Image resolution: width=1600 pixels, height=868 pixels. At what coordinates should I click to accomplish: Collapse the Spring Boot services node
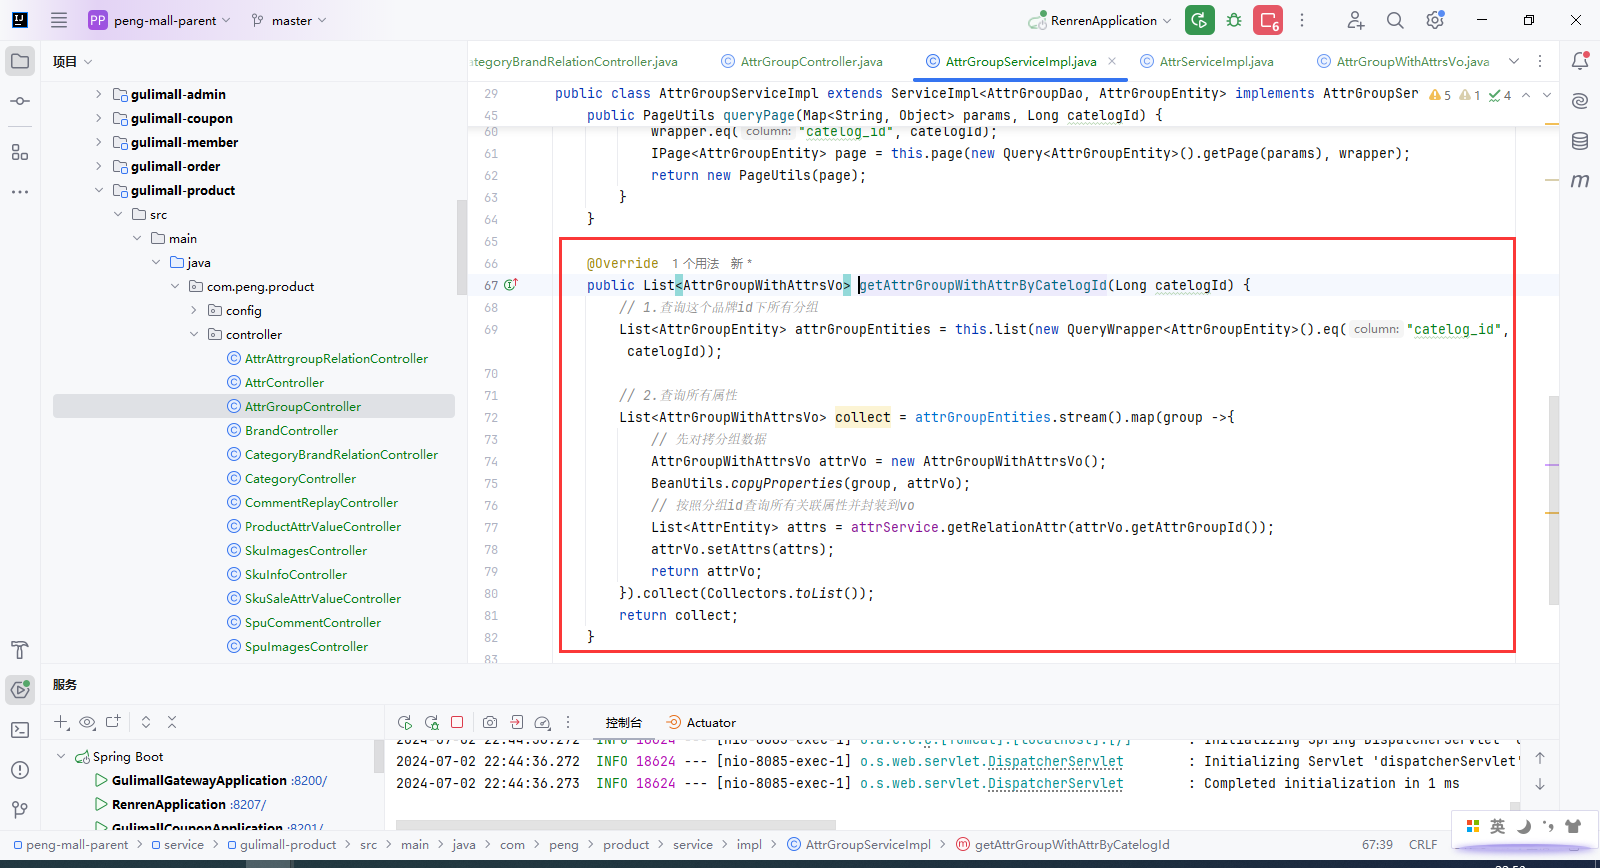pos(61,756)
